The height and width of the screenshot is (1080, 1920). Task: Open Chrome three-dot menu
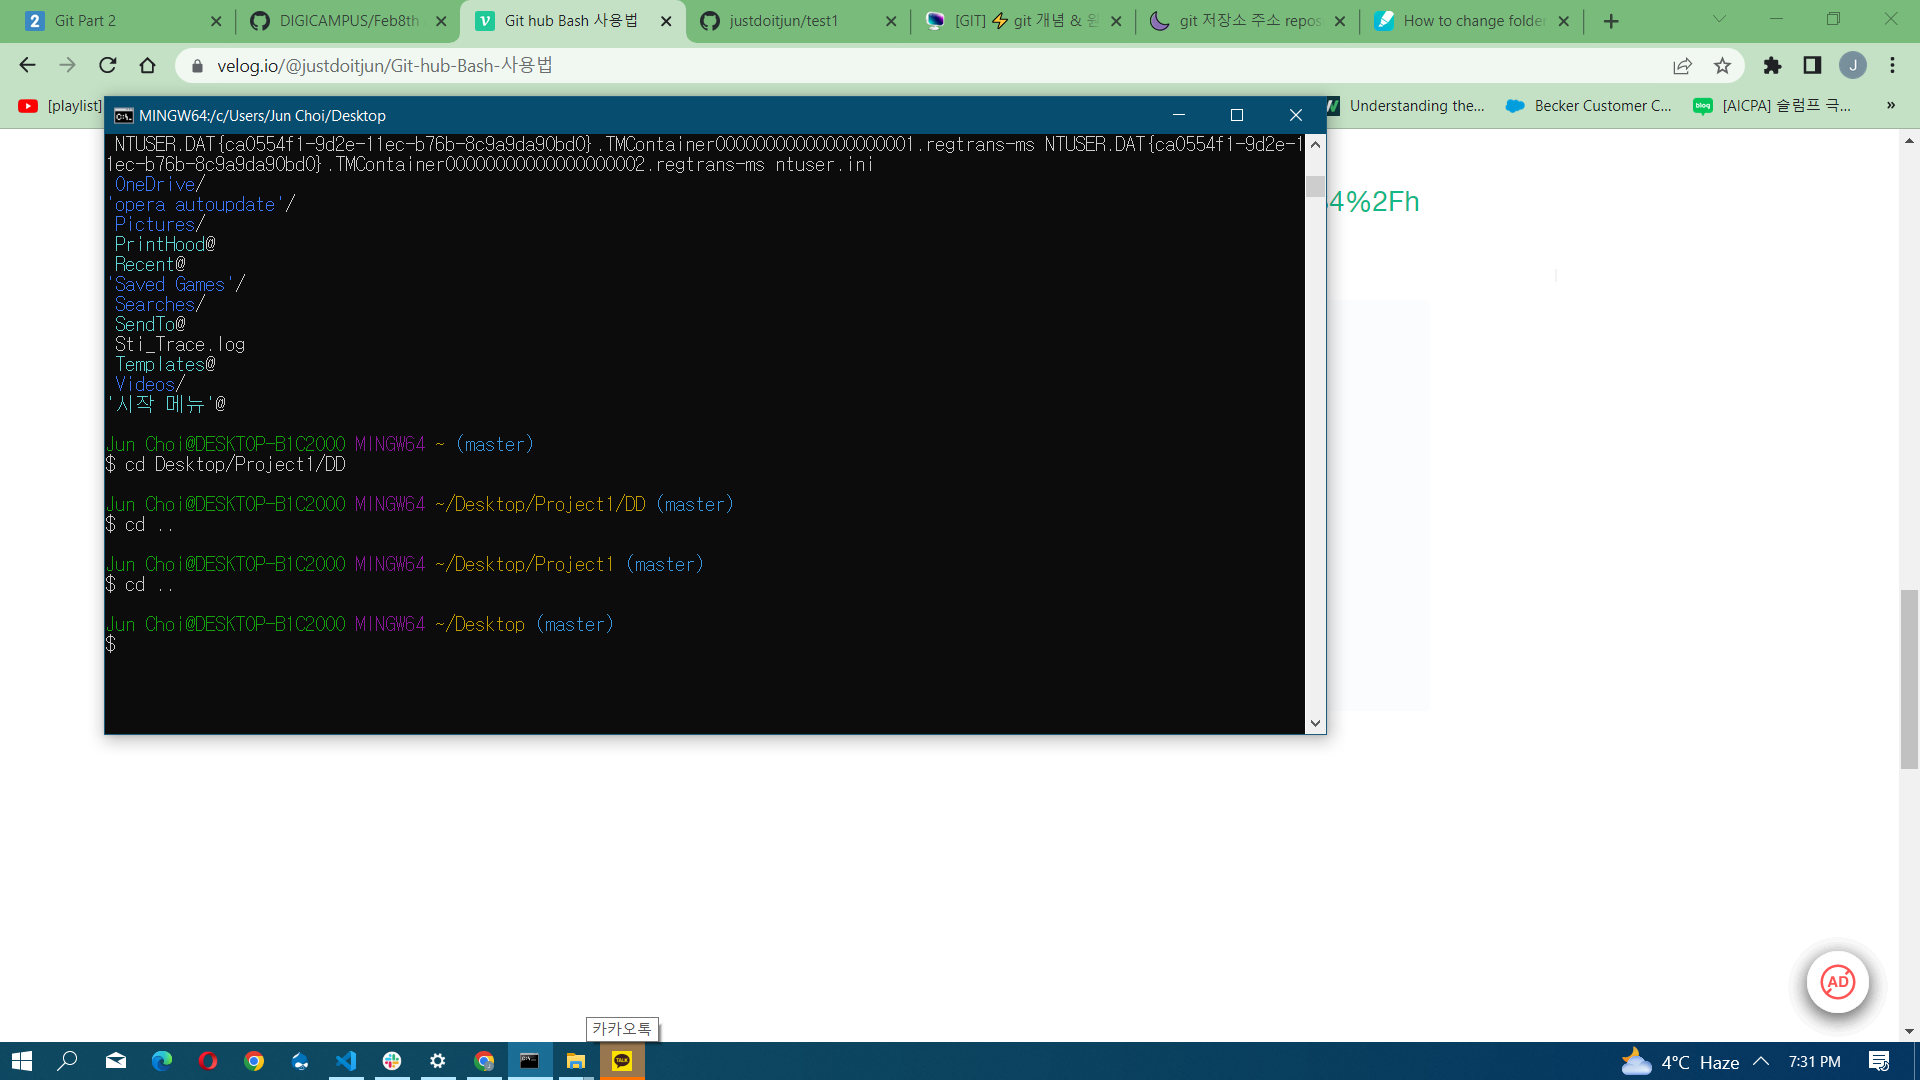(1892, 66)
